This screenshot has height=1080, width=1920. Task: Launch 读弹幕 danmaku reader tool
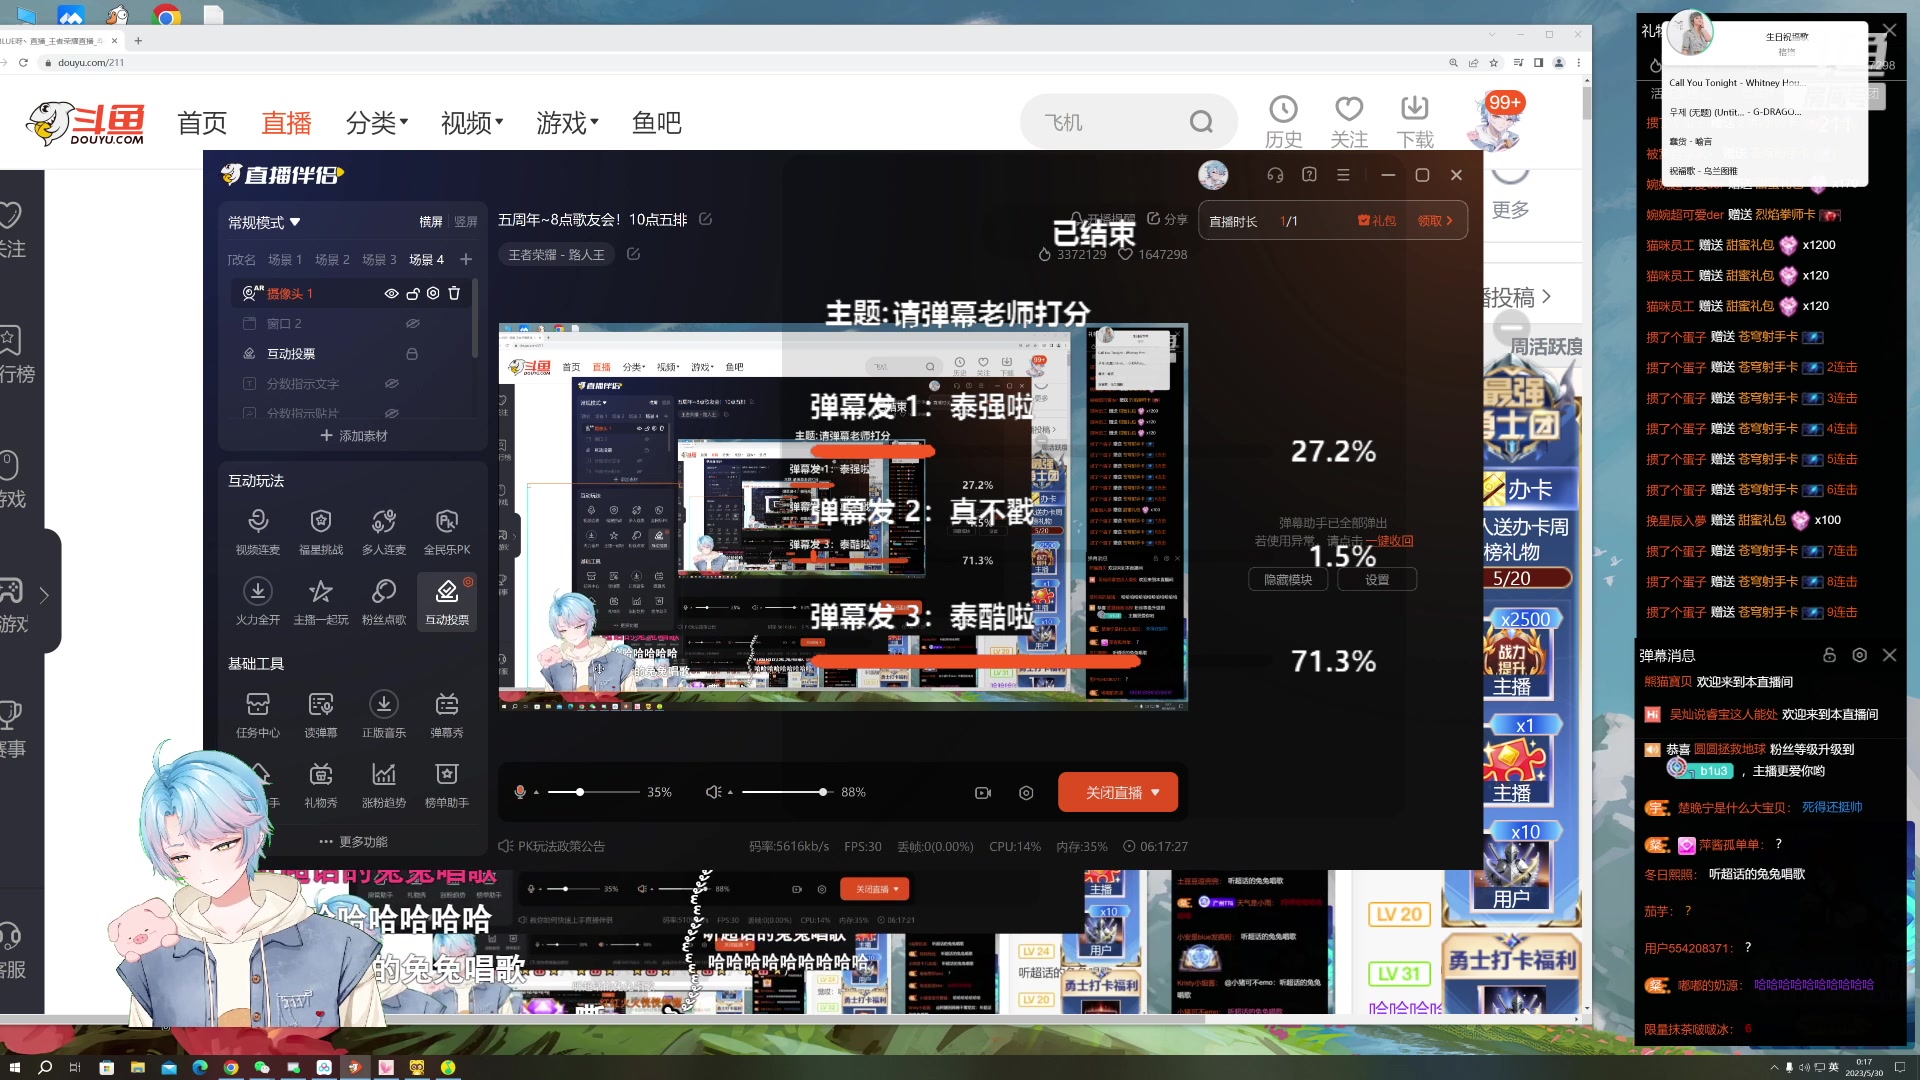[320, 714]
